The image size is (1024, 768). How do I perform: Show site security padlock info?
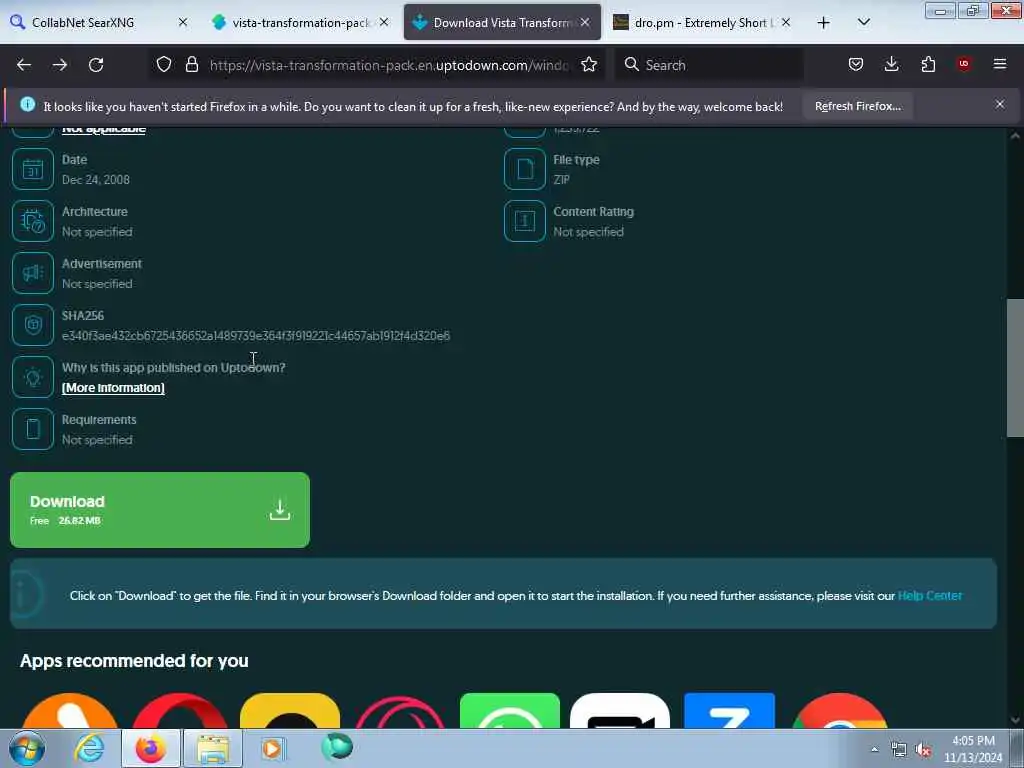[x=191, y=64]
